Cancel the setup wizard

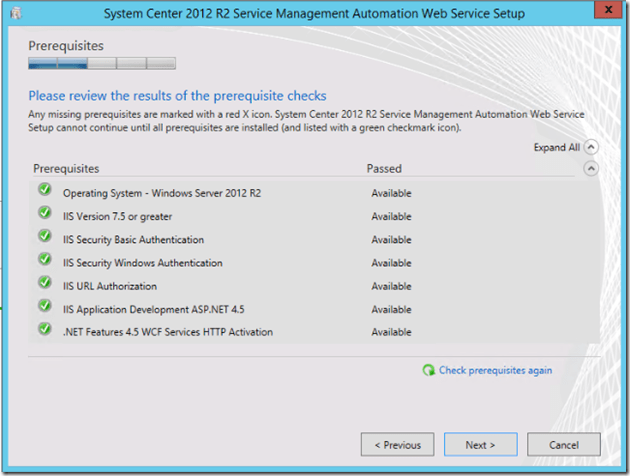(x=565, y=445)
